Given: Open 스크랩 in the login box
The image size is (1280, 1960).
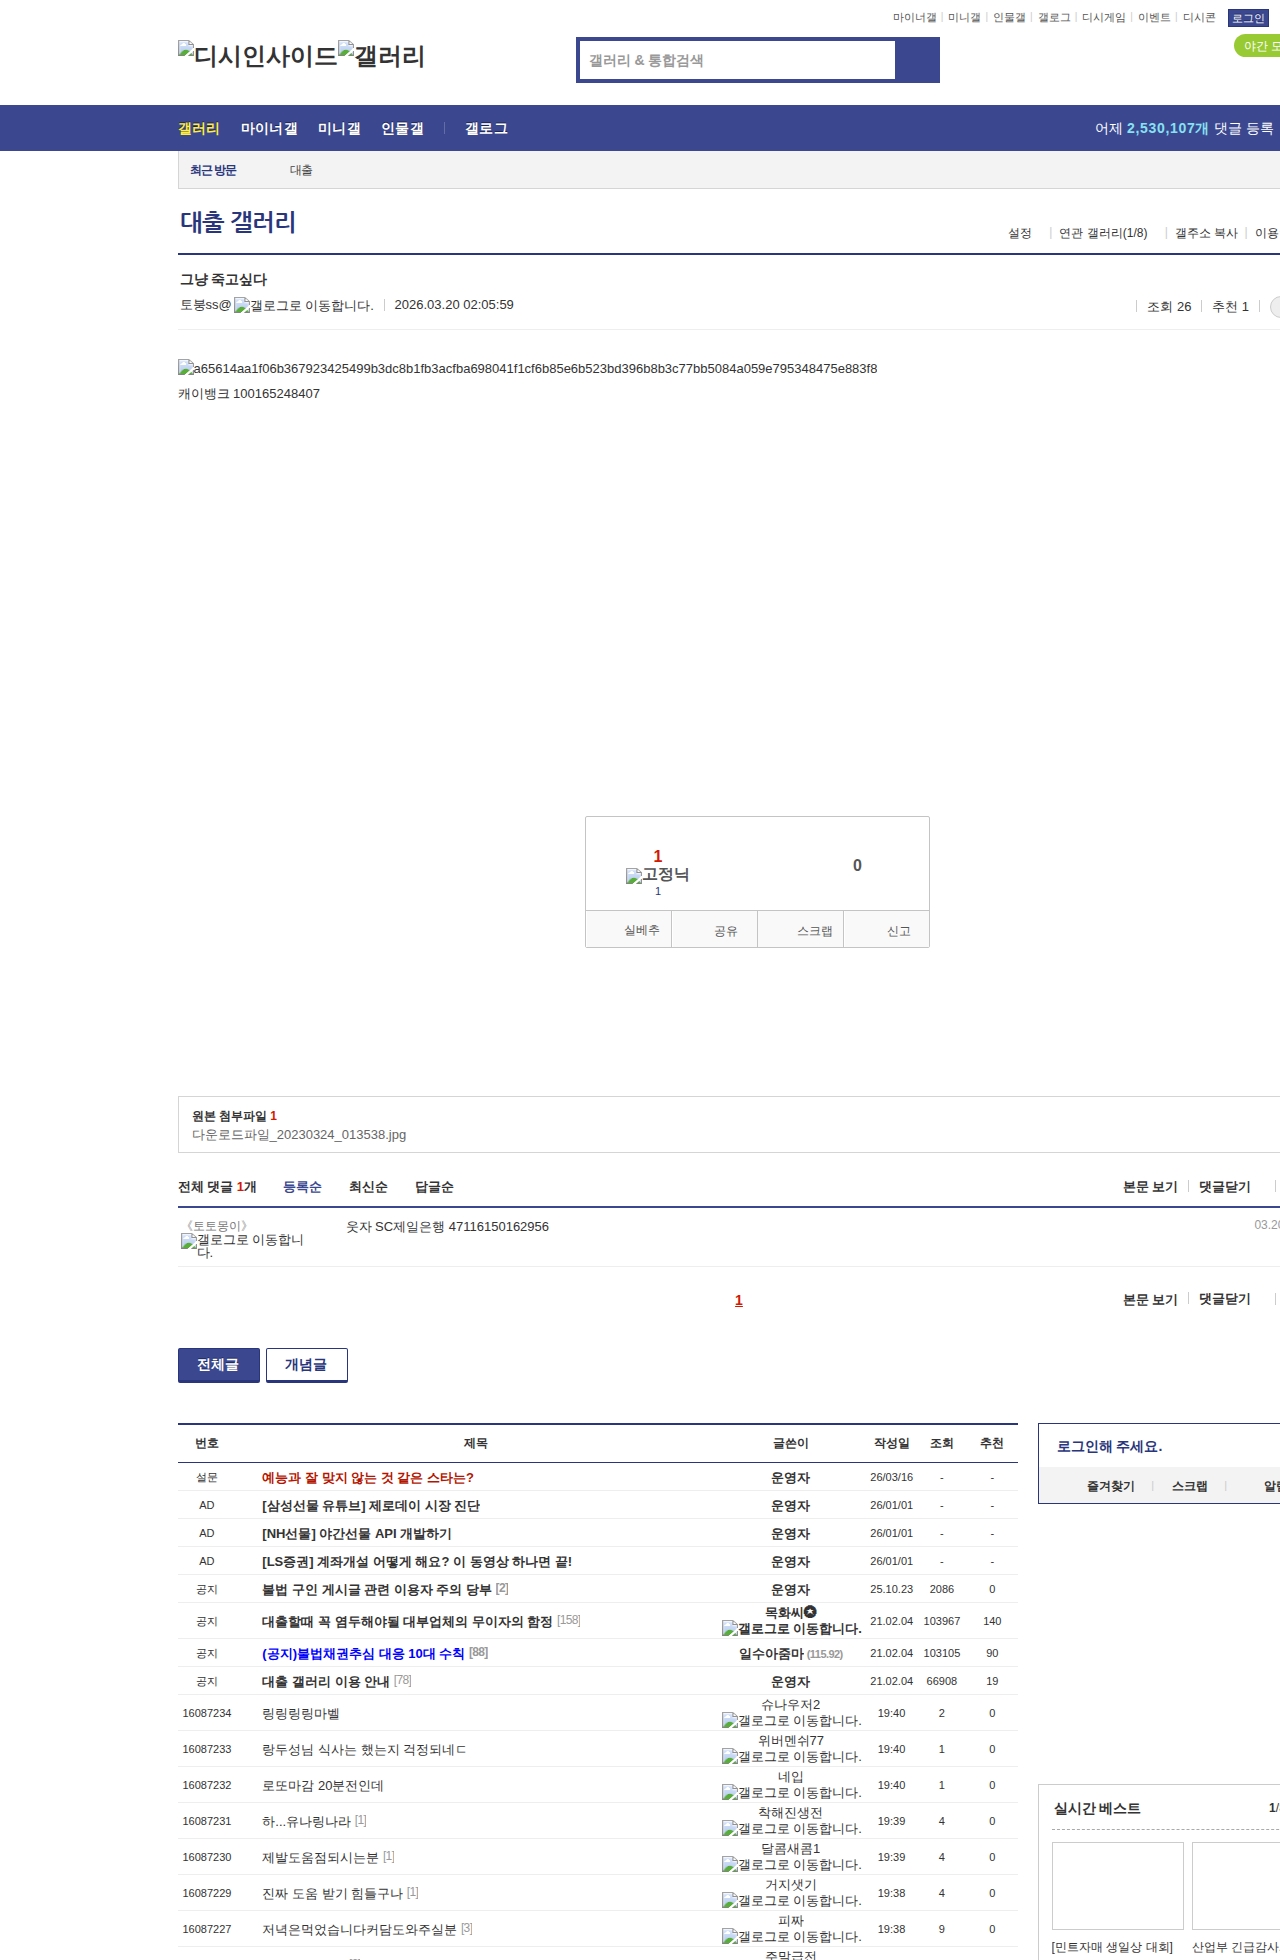Looking at the screenshot, I should point(1190,1487).
